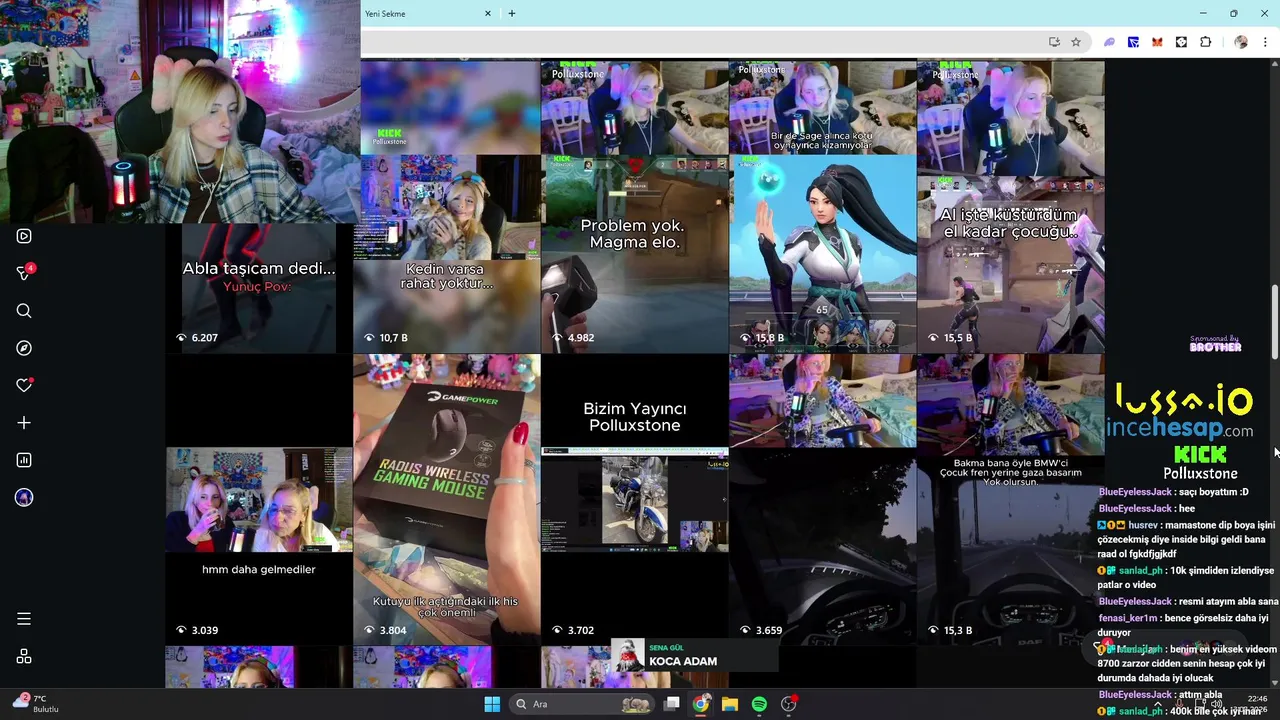The image size is (1280, 720).
Task: Open messages icon with red badge
Action: pyautogui.click(x=25, y=273)
